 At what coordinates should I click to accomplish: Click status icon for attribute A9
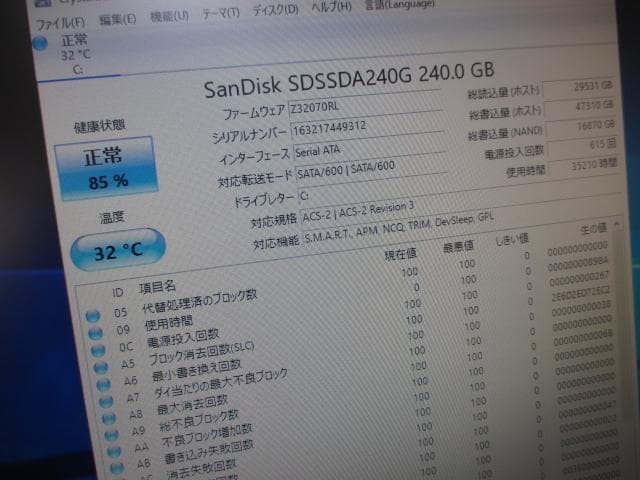[111, 435]
